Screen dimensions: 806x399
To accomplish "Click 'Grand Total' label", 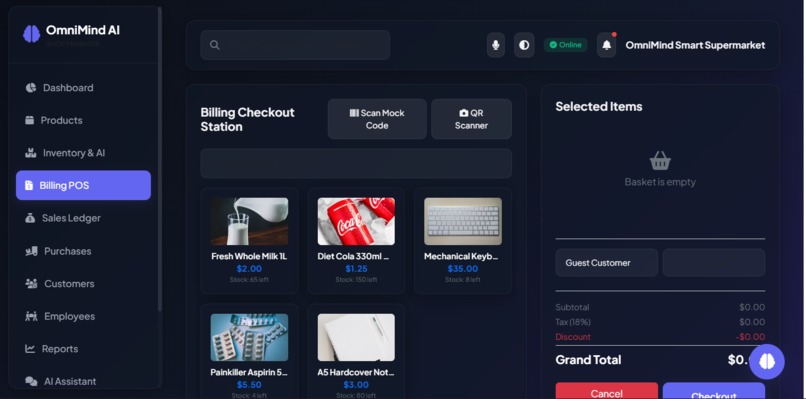I will click(x=588, y=360).
